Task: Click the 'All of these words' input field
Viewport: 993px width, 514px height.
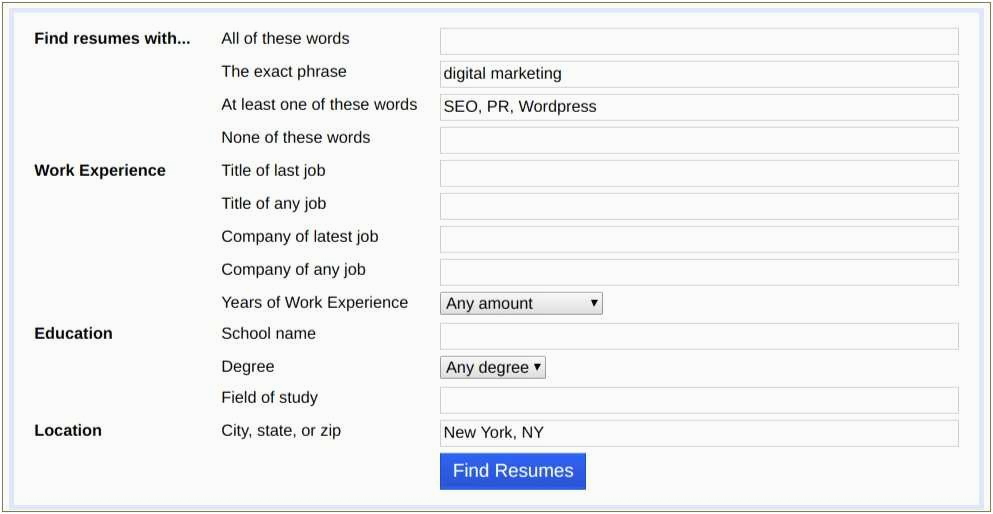Action: [x=699, y=41]
